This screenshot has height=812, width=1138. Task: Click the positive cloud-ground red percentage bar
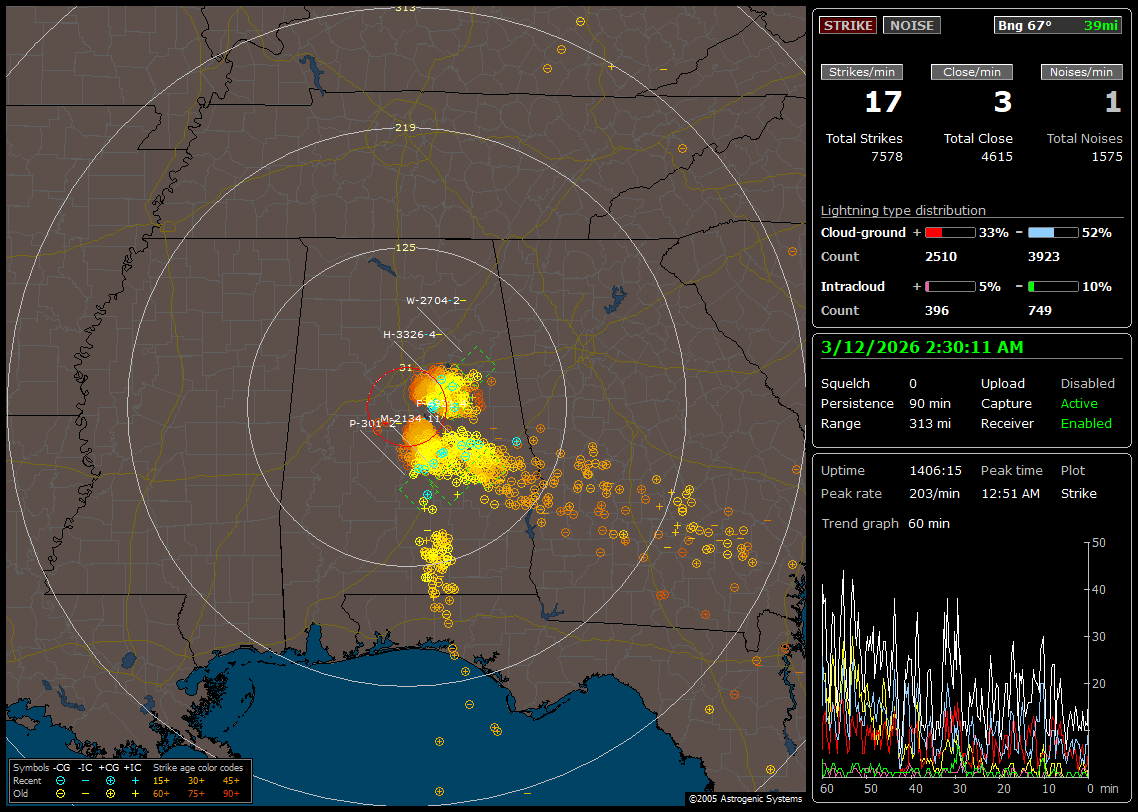point(949,232)
